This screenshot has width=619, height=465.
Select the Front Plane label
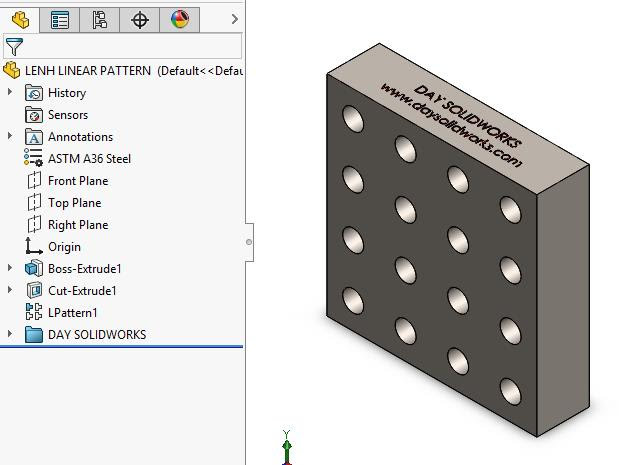click(78, 181)
